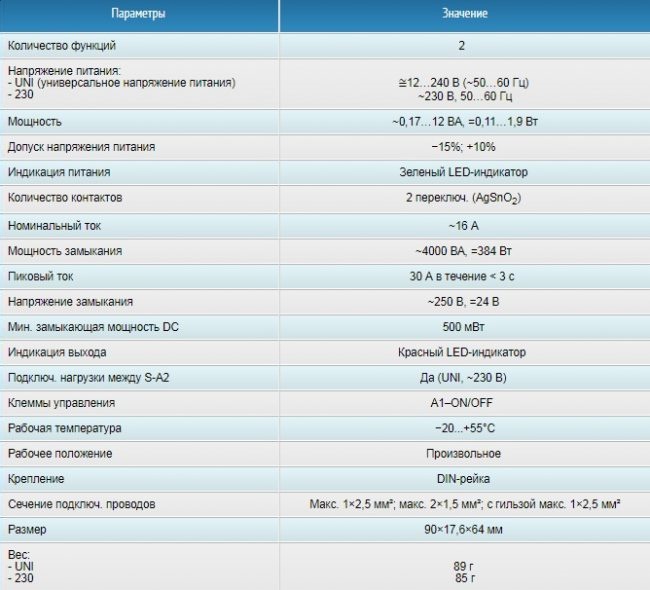Select the "~0,17…12 ВА, =0,11…1,9 Вт" power value
650x590 pixels.
coord(461,121)
